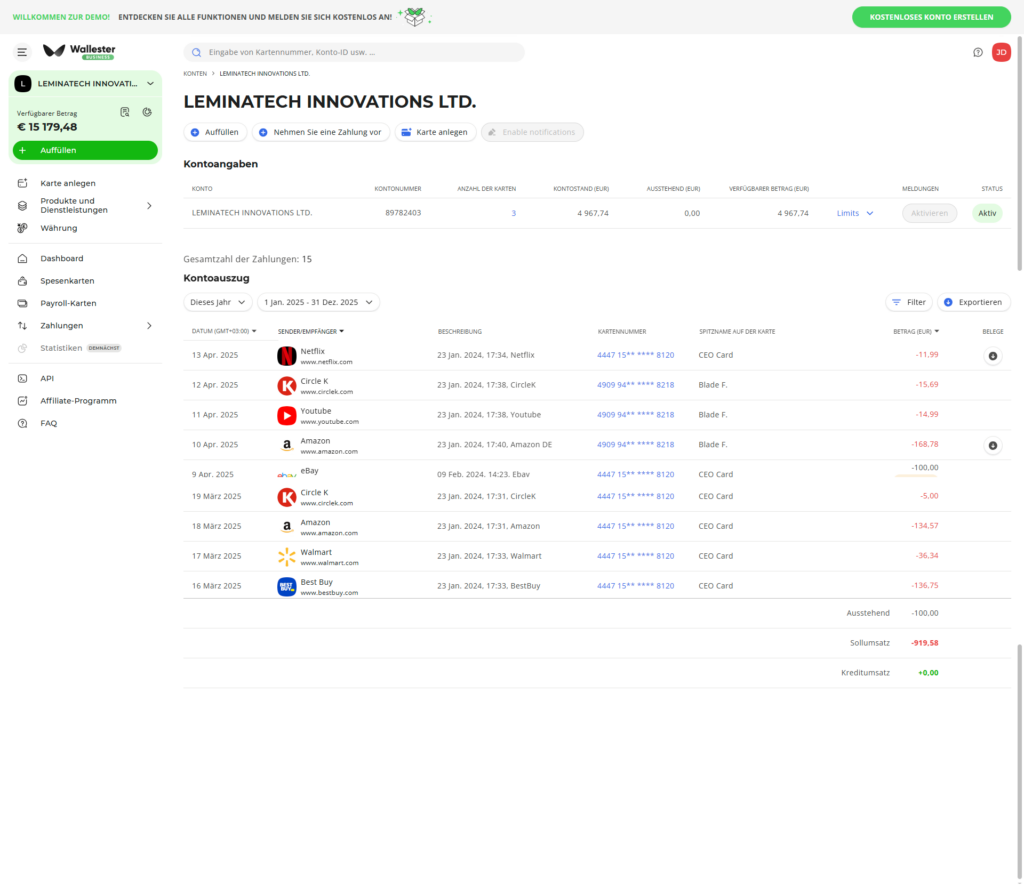Download the Amazon DE receipt on 10 Apr.

click(992, 446)
